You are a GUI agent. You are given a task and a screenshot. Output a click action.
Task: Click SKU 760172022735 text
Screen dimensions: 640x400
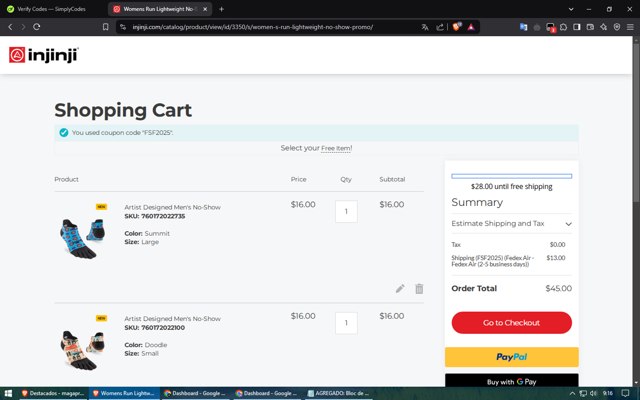[155, 216]
